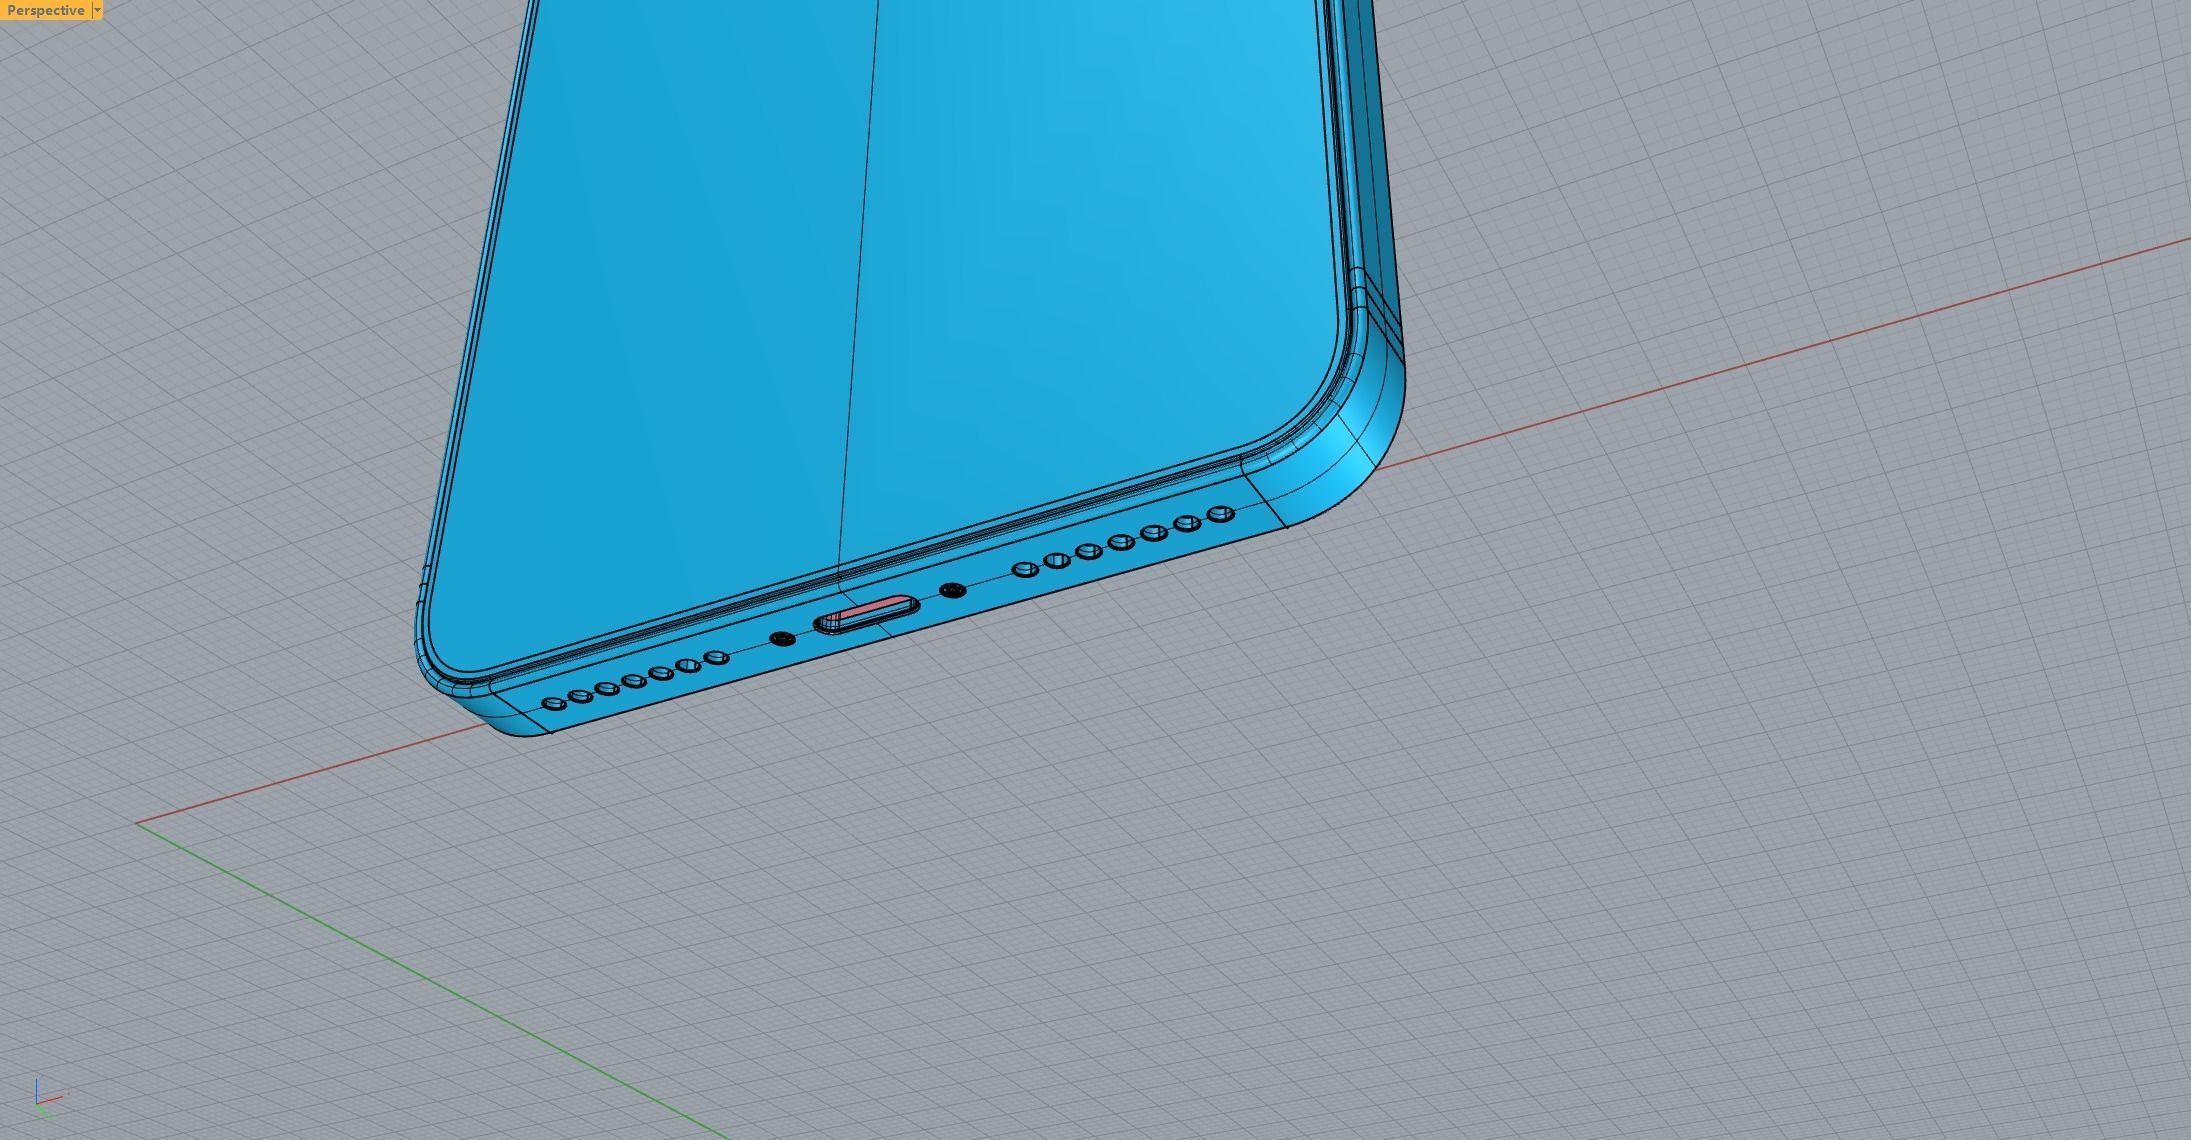Click the Perspective viewport title label
Viewport: 2191px width, 1140px height.
(x=45, y=10)
